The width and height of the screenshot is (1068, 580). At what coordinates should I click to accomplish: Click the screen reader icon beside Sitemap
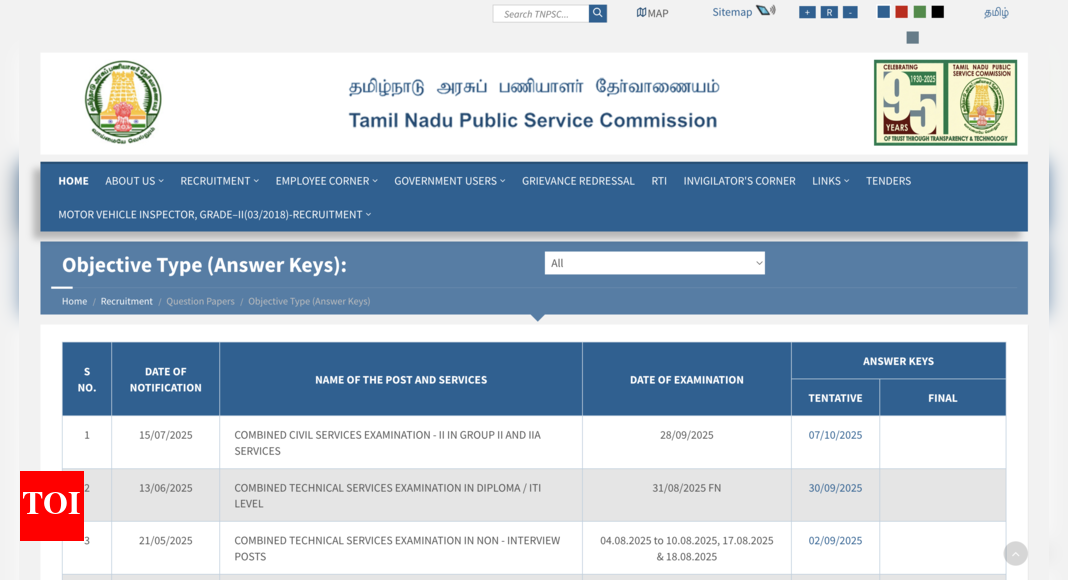click(x=765, y=11)
